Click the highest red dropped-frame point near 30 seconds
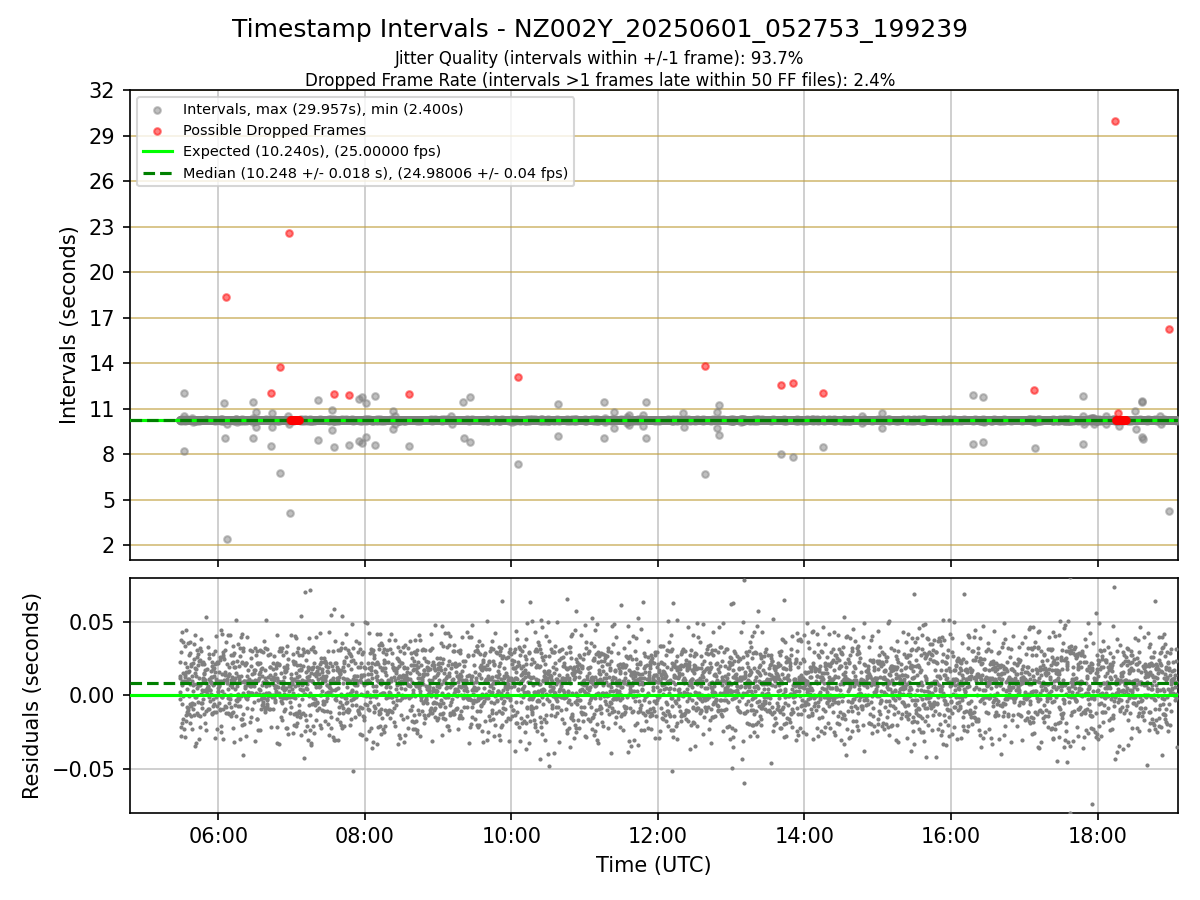The width and height of the screenshot is (1200, 900). coord(1115,121)
